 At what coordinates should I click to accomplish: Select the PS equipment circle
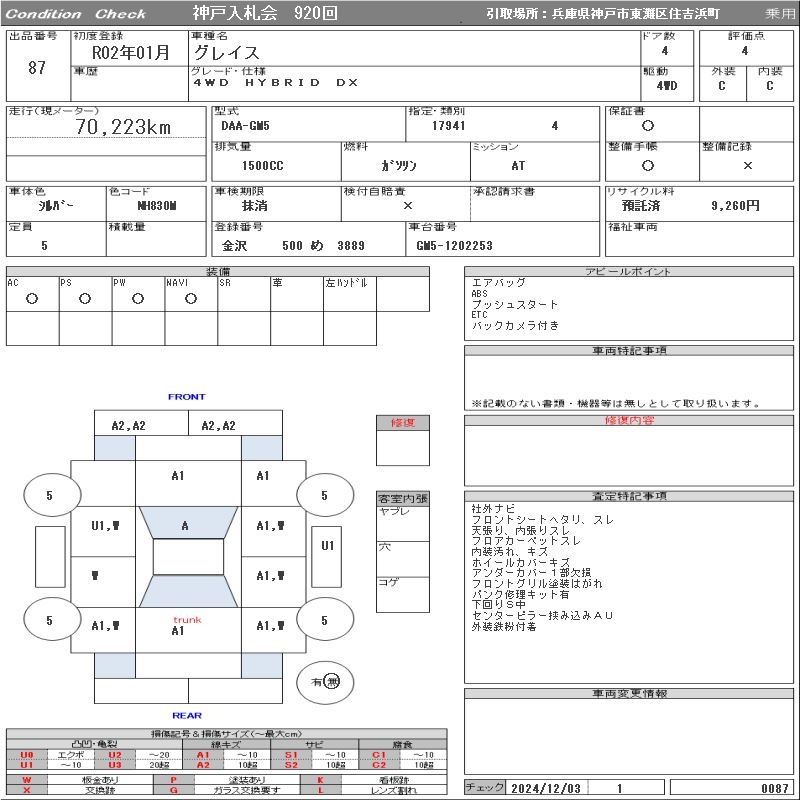(85, 299)
